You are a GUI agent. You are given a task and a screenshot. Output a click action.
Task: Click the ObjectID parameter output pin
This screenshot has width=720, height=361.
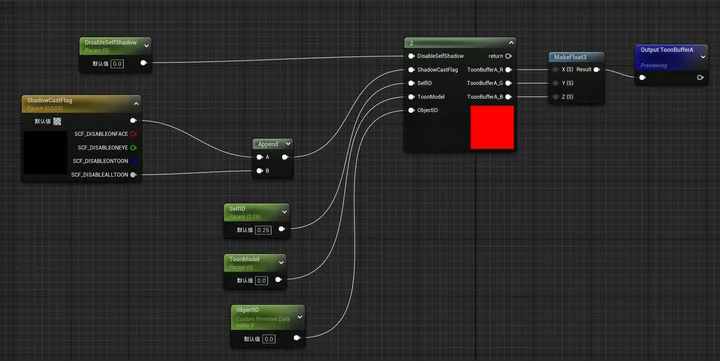297,338
